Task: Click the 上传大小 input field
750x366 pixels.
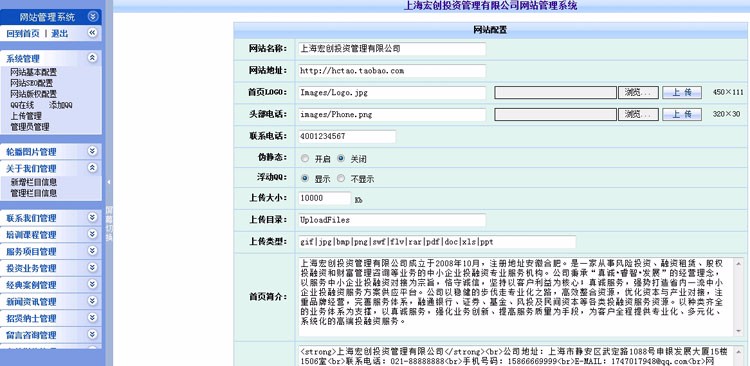Action: click(x=324, y=198)
